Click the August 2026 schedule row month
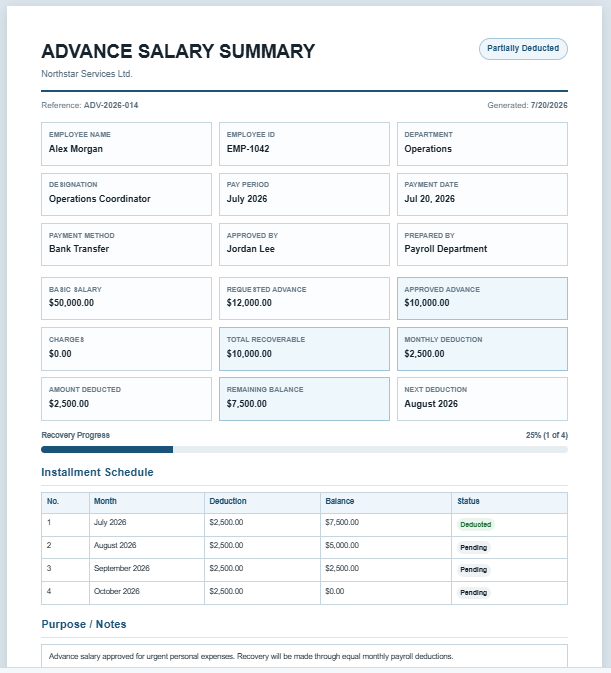Screen dimensions: 611x673 115,545
